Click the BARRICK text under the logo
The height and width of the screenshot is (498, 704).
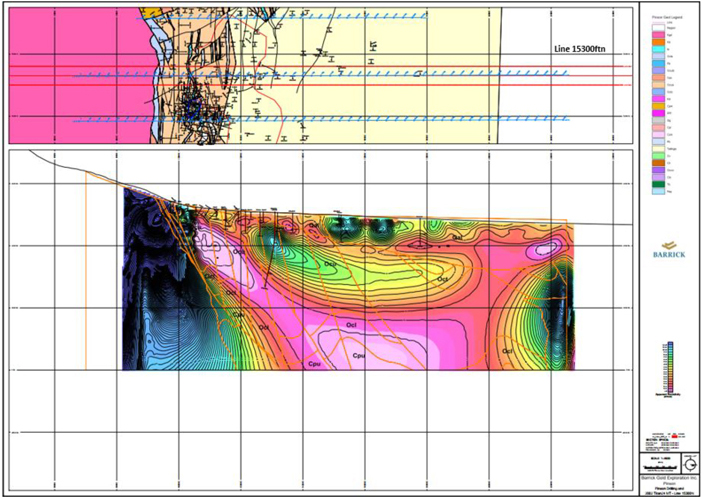coord(670,255)
